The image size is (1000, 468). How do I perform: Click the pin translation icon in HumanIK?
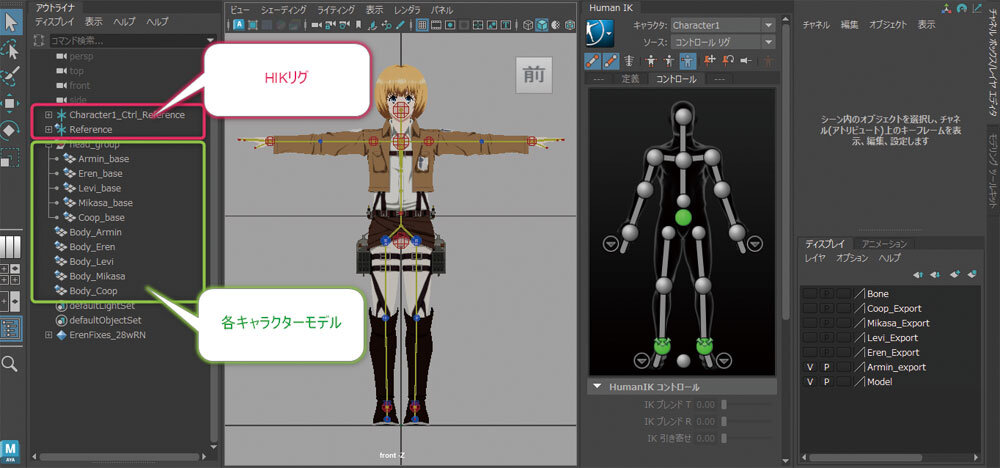(x=710, y=61)
